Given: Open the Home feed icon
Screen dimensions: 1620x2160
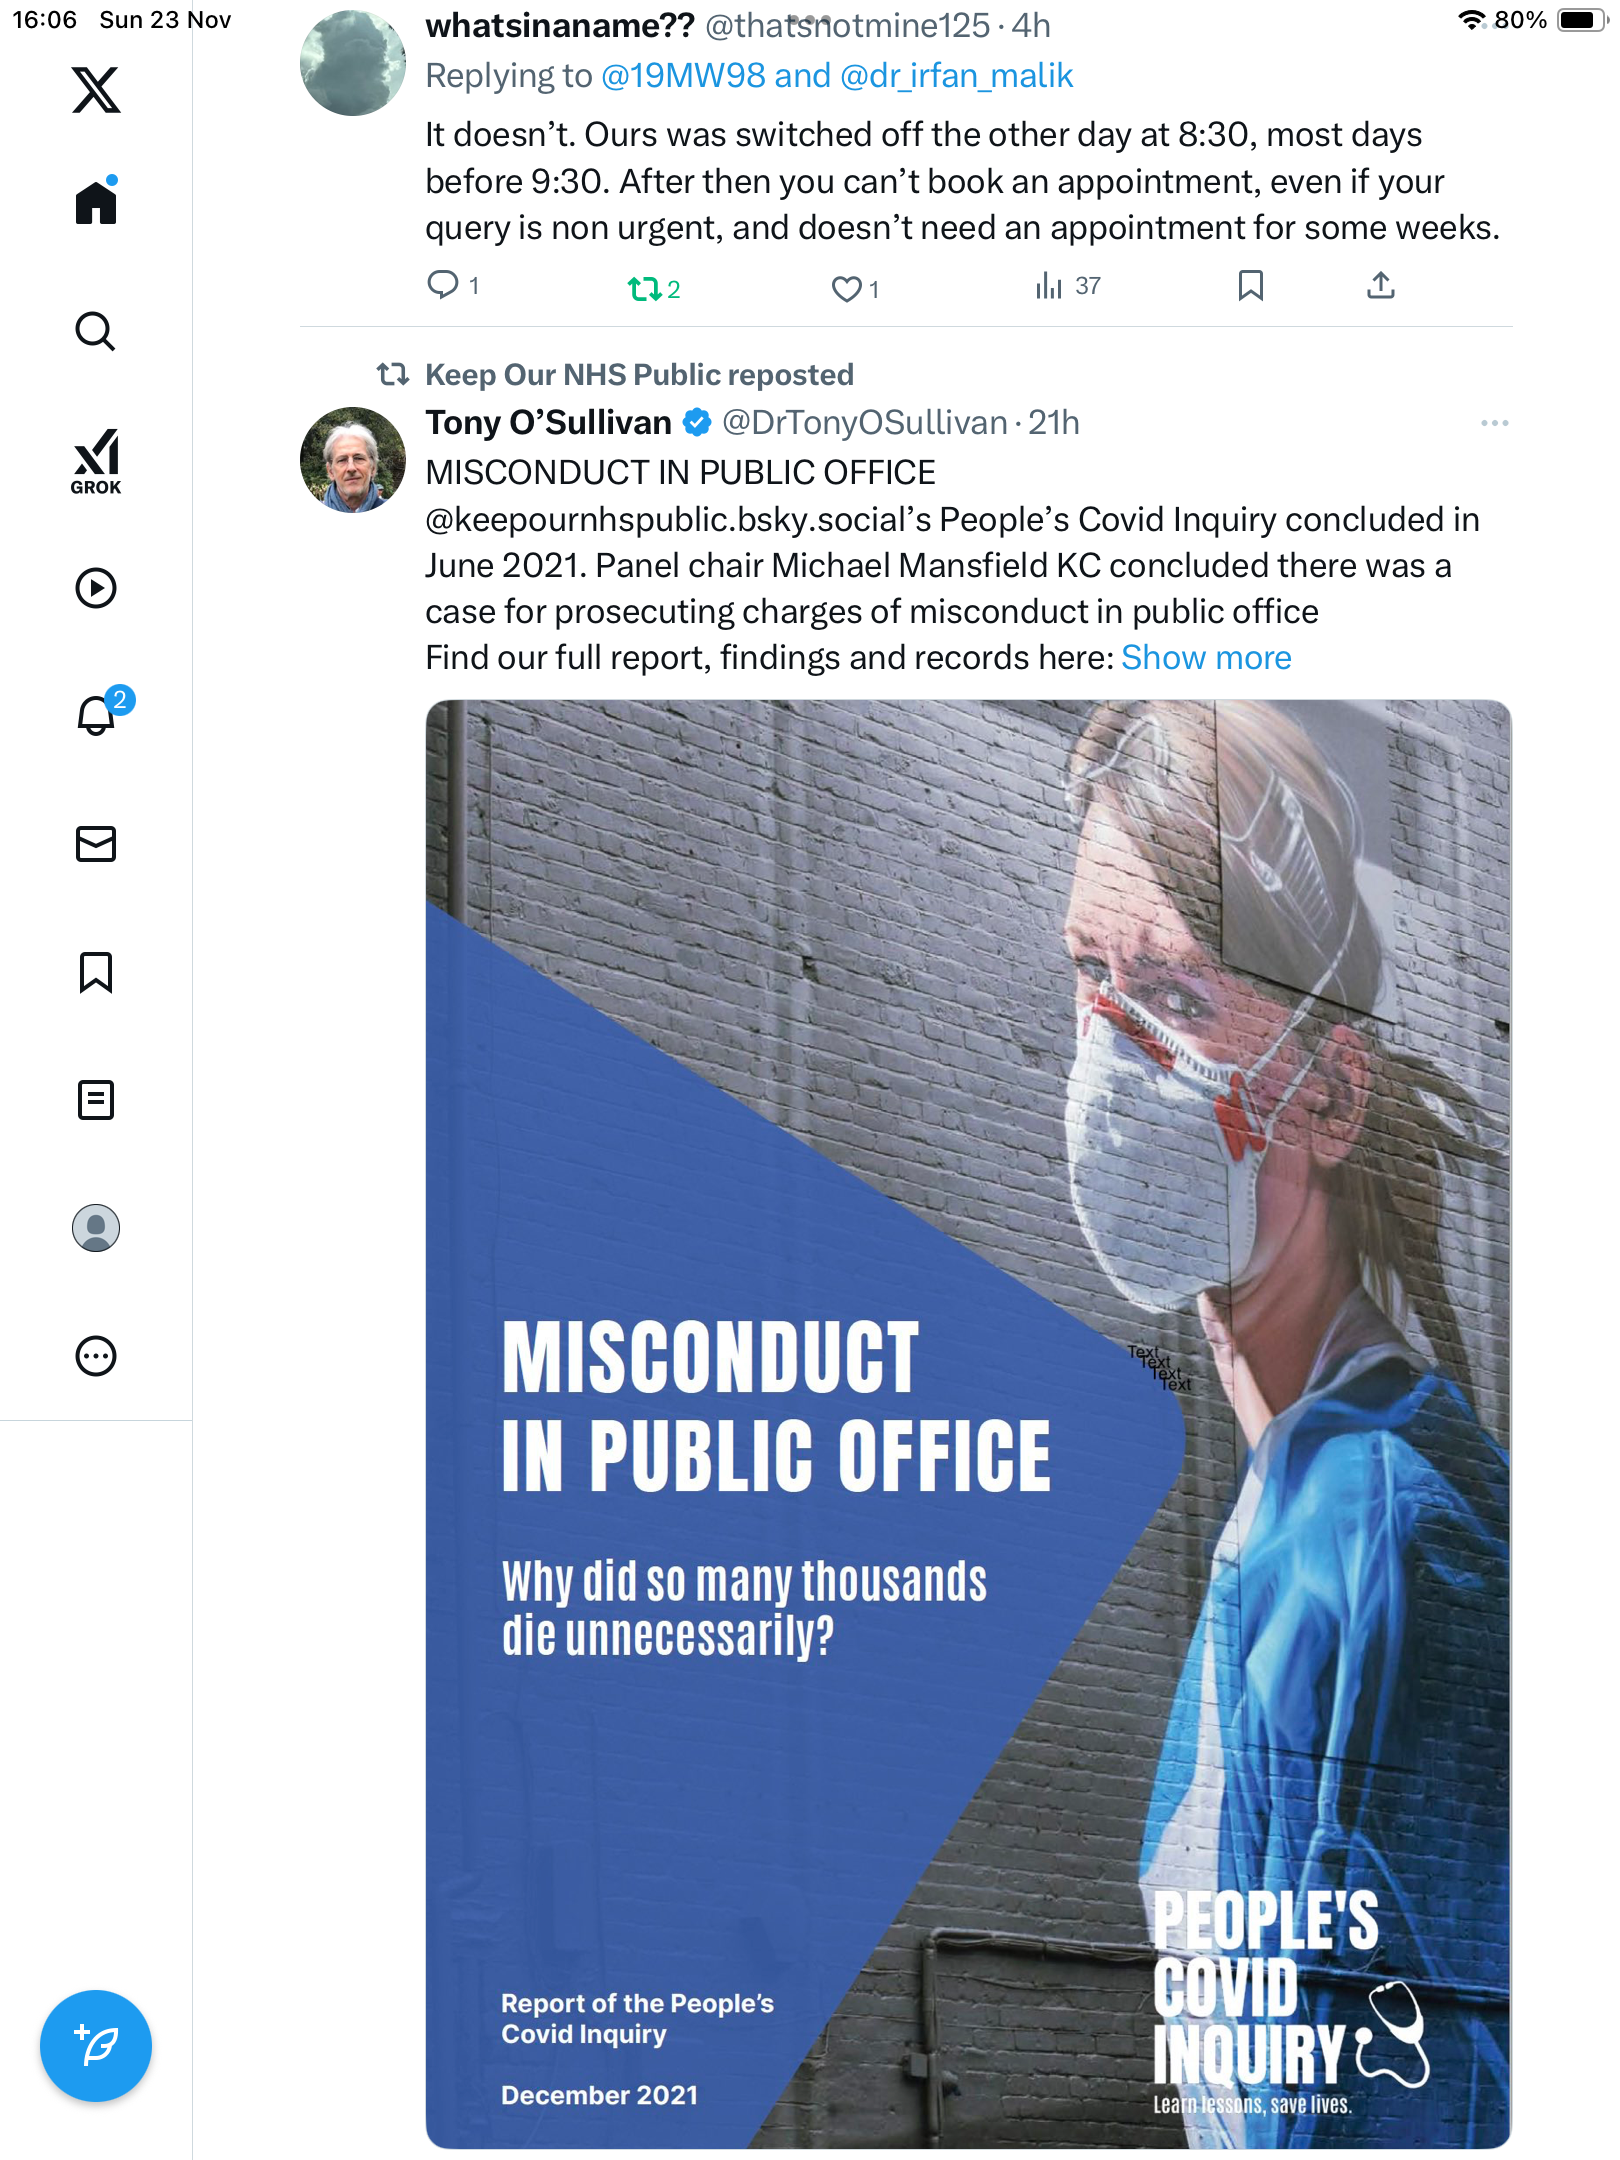Looking at the screenshot, I should click(x=96, y=202).
